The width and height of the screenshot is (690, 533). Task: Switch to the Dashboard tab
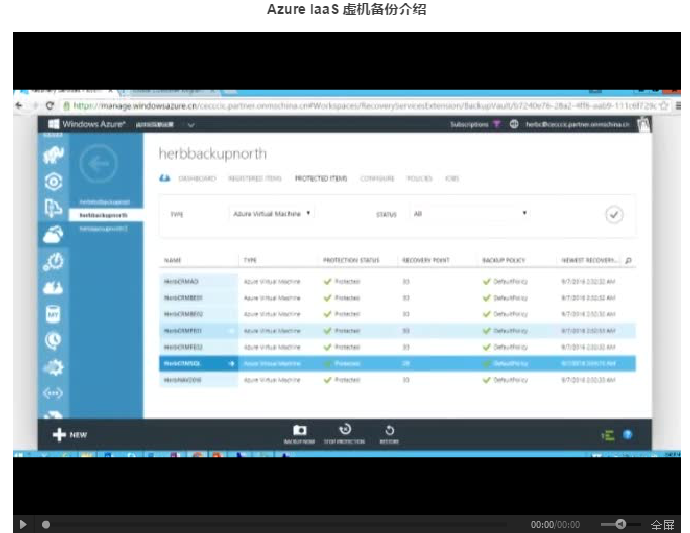[197, 178]
